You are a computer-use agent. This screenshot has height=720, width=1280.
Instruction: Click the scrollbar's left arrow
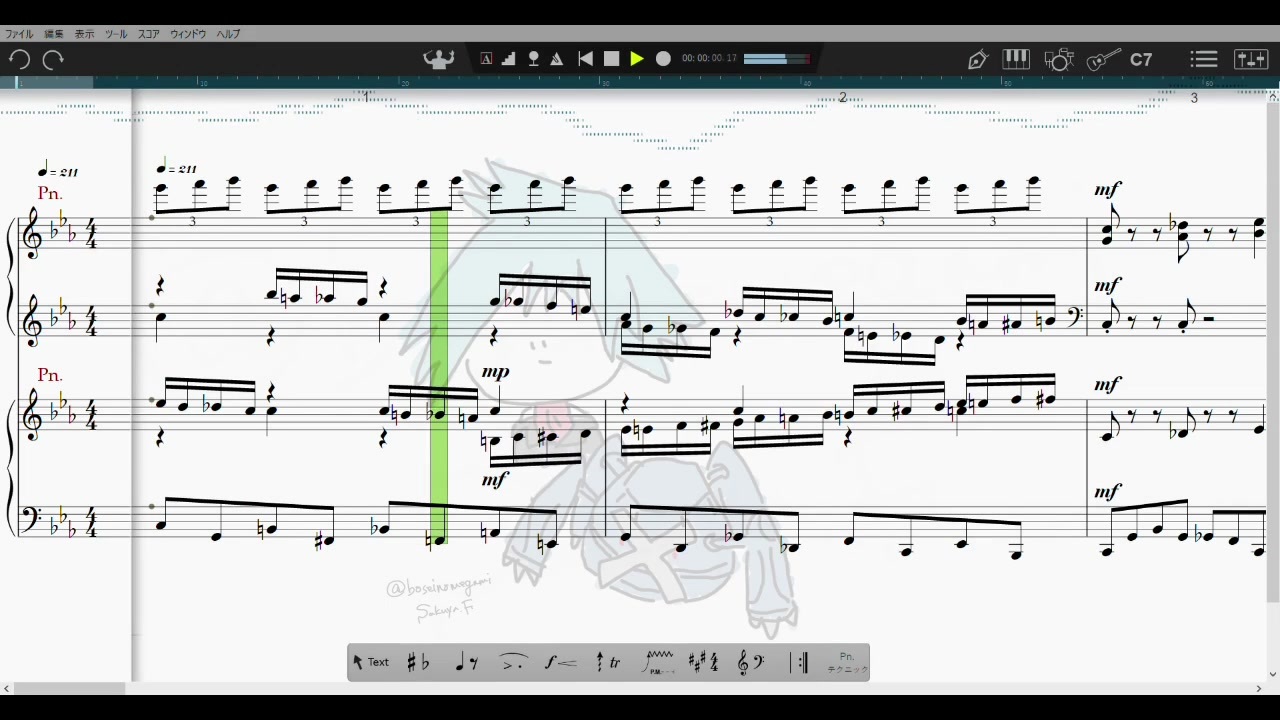tap(6, 688)
